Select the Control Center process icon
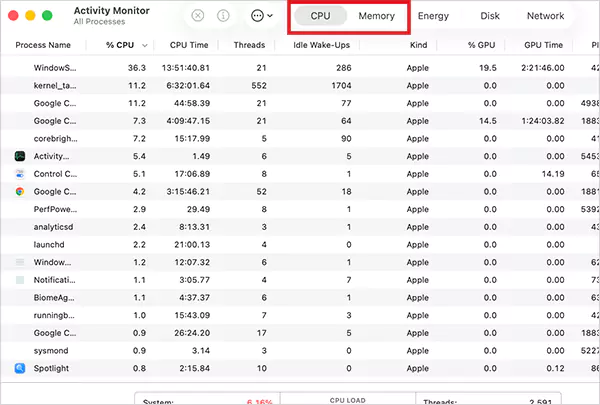Viewport: 600px width, 405px height. point(20,174)
